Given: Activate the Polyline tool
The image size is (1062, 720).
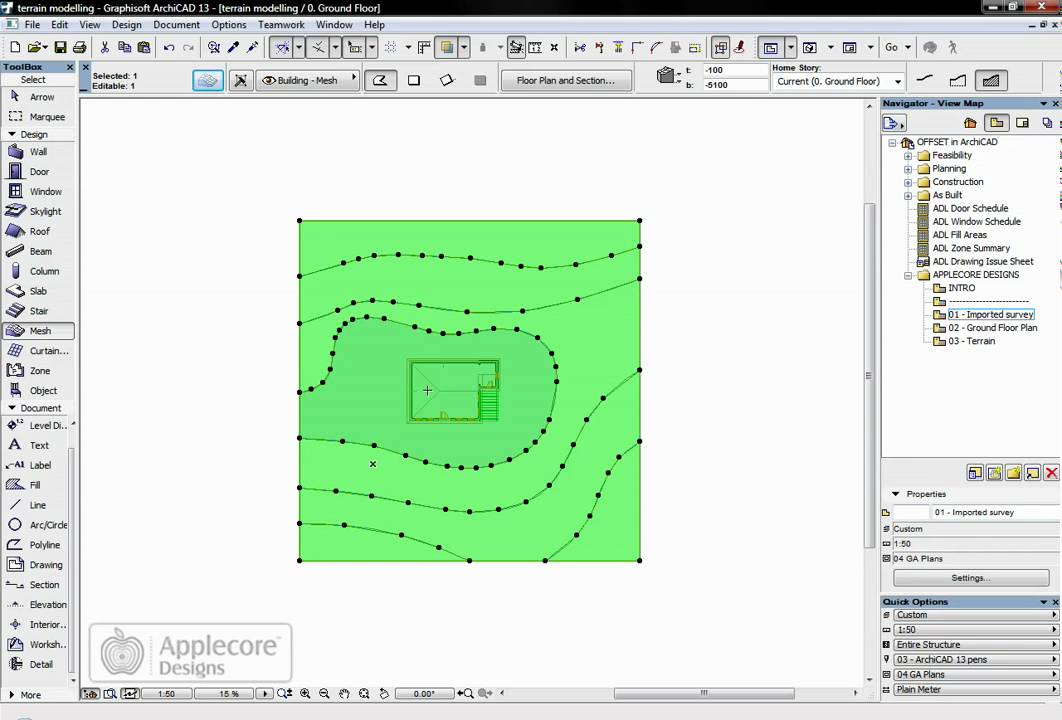Looking at the screenshot, I should pos(37,545).
